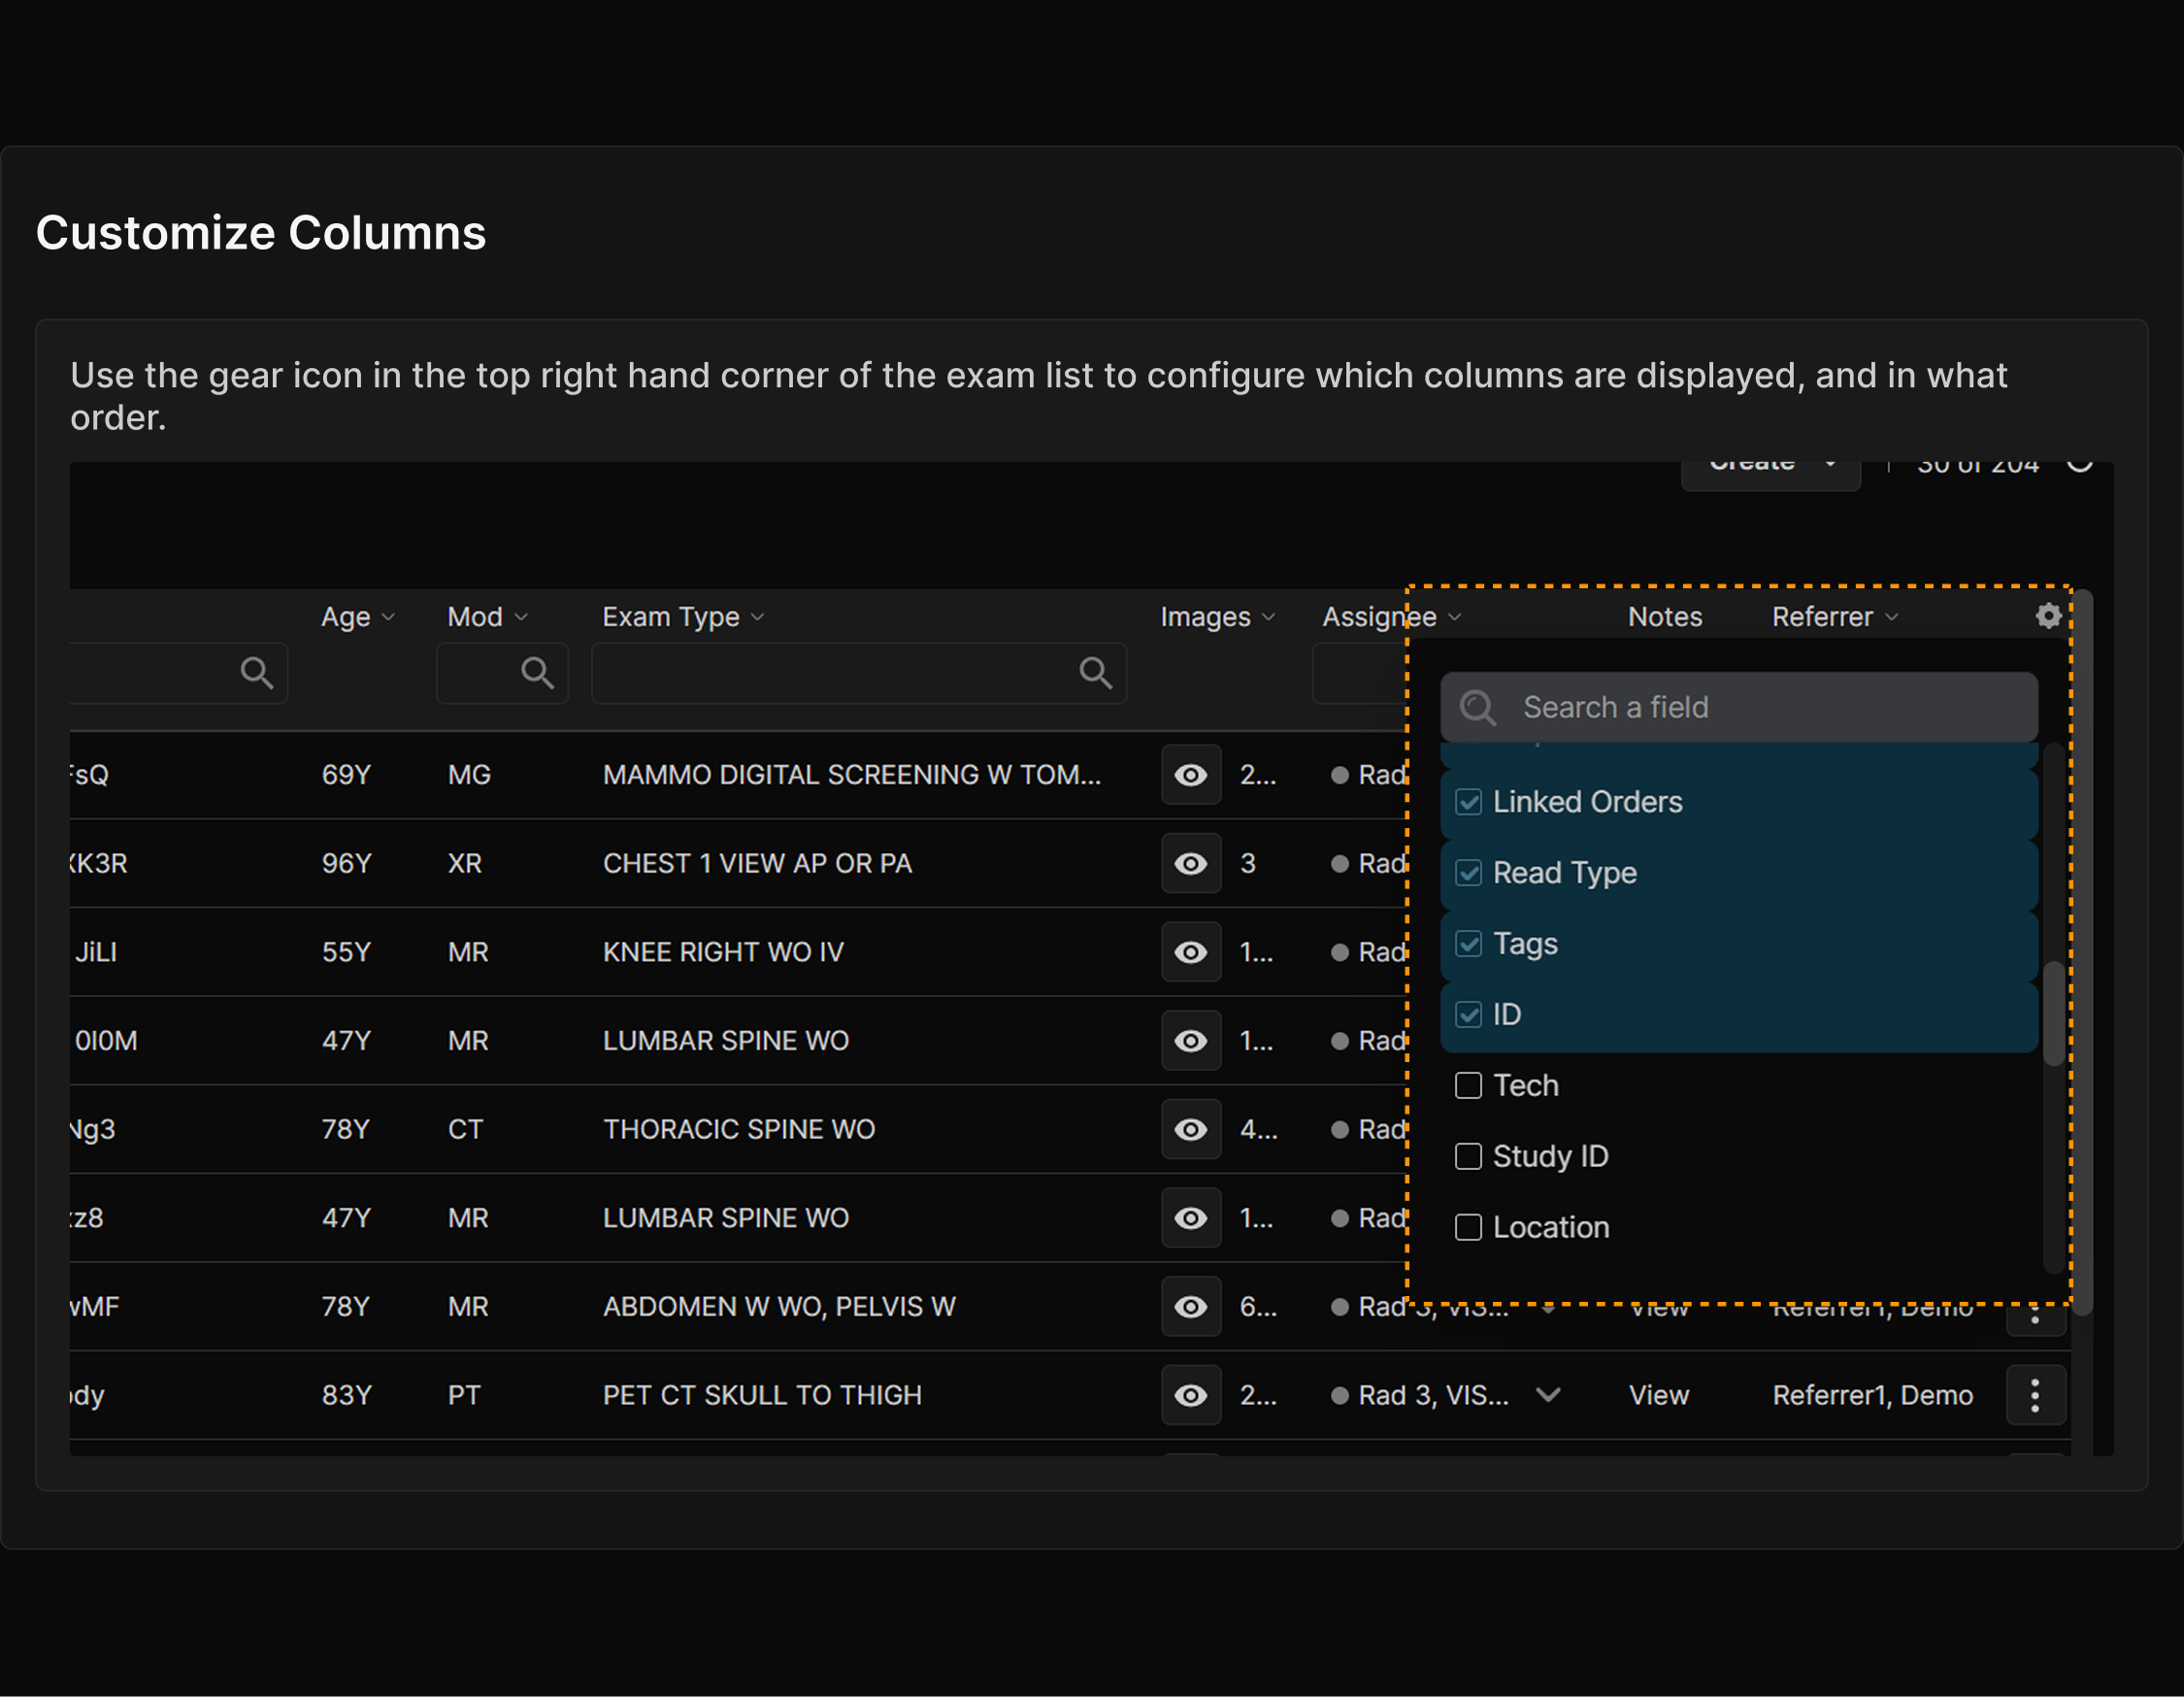
Task: Uncheck the Tags column checkbox
Action: tap(1468, 944)
